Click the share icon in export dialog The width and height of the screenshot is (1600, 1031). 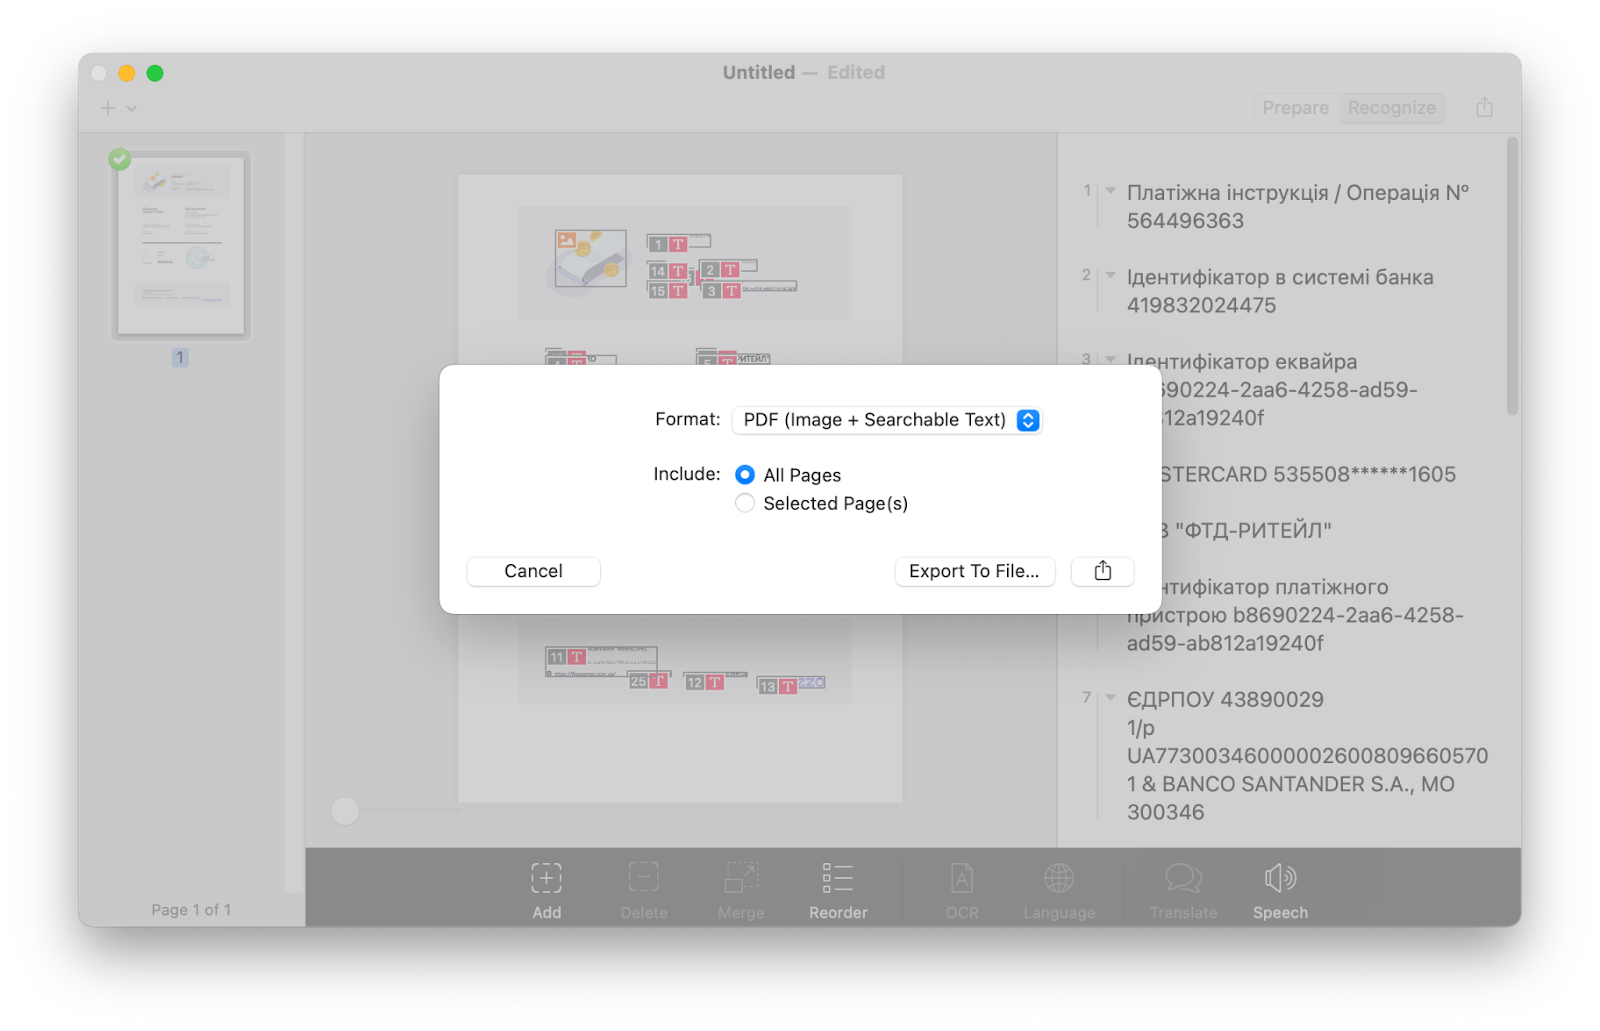[x=1102, y=571]
